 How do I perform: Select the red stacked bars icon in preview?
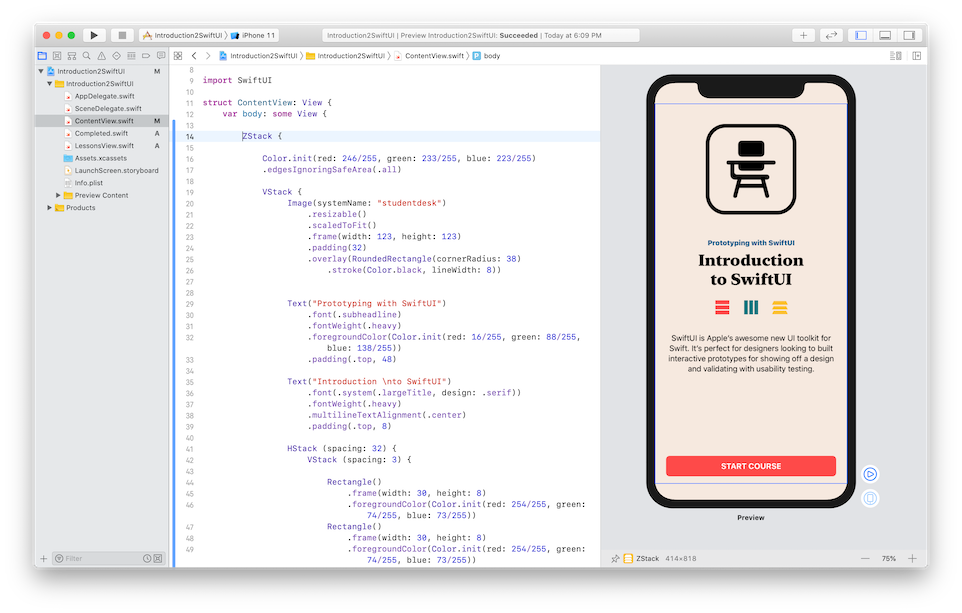click(x=722, y=307)
